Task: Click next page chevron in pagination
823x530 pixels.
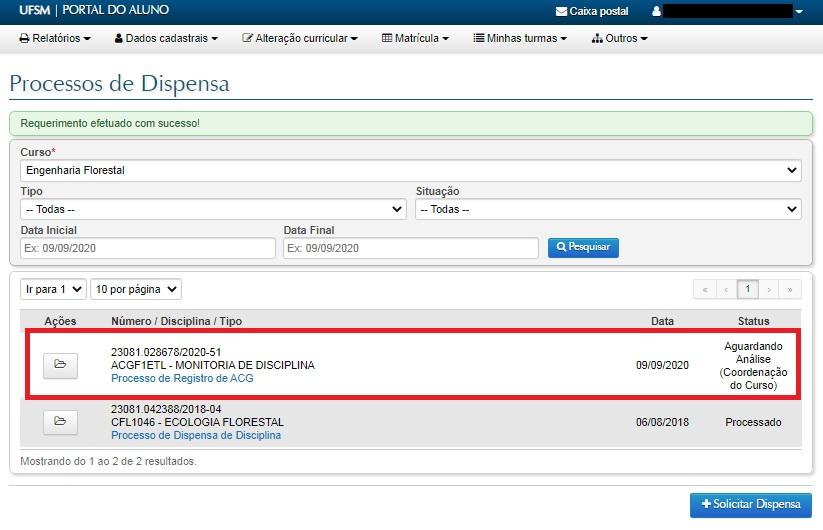Action: point(769,289)
